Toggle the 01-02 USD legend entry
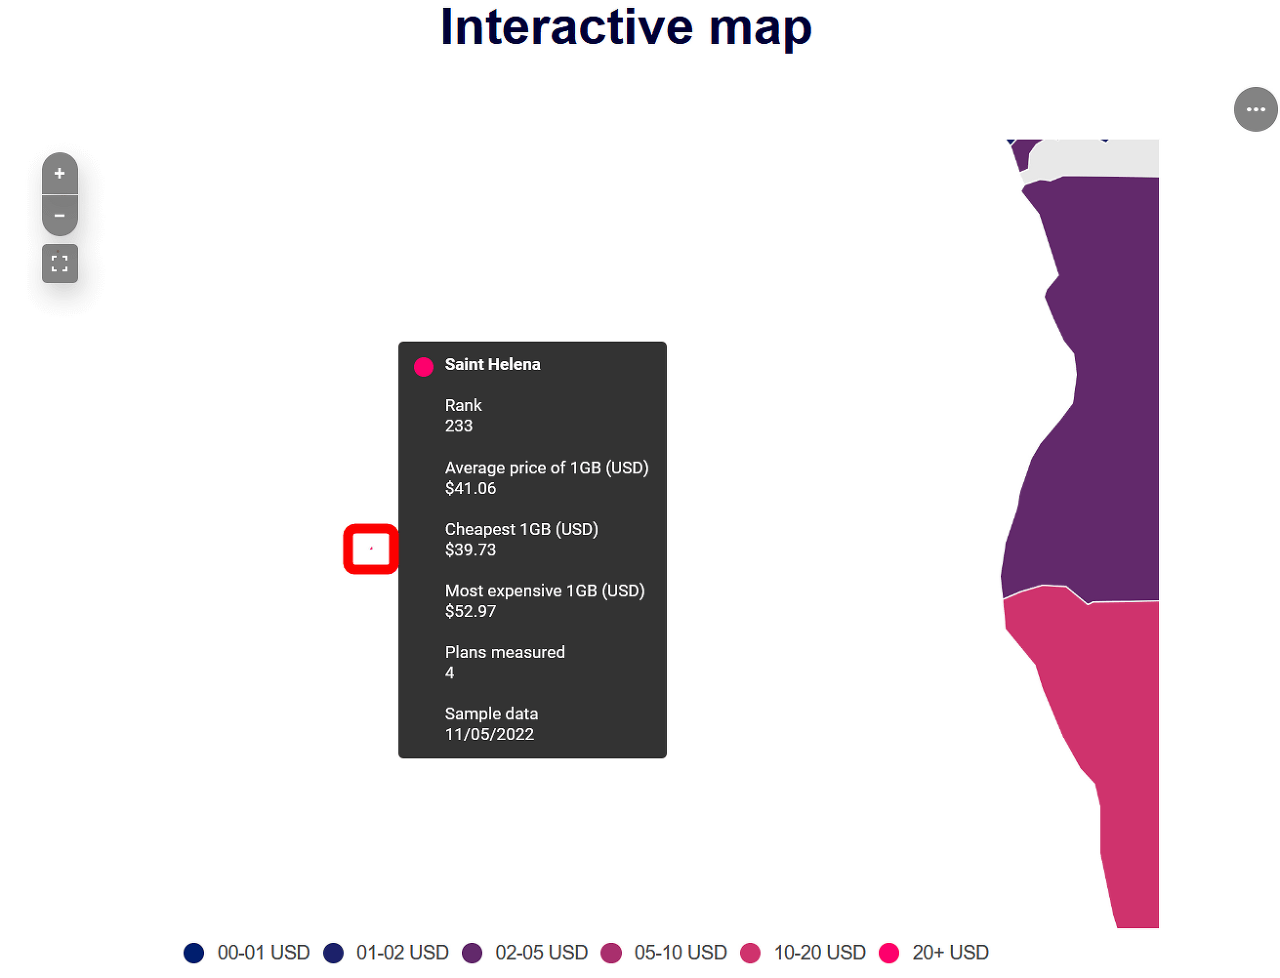Viewport: 1280px width, 978px height. point(386,953)
